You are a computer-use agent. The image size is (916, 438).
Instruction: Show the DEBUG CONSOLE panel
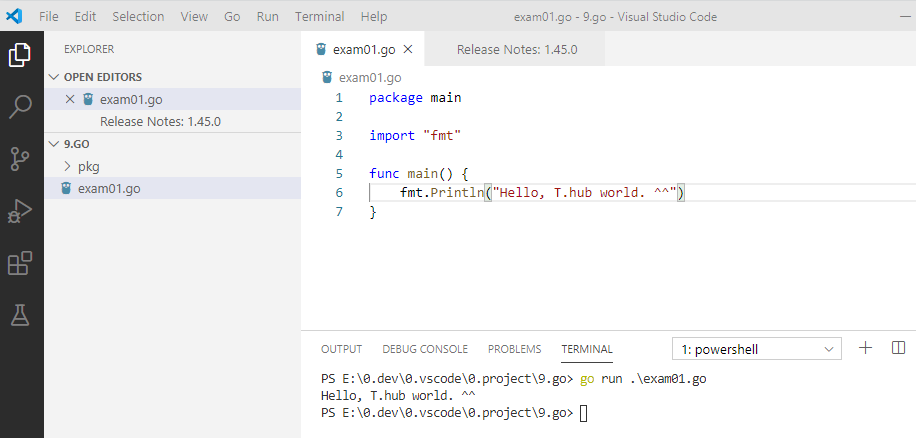(x=425, y=349)
